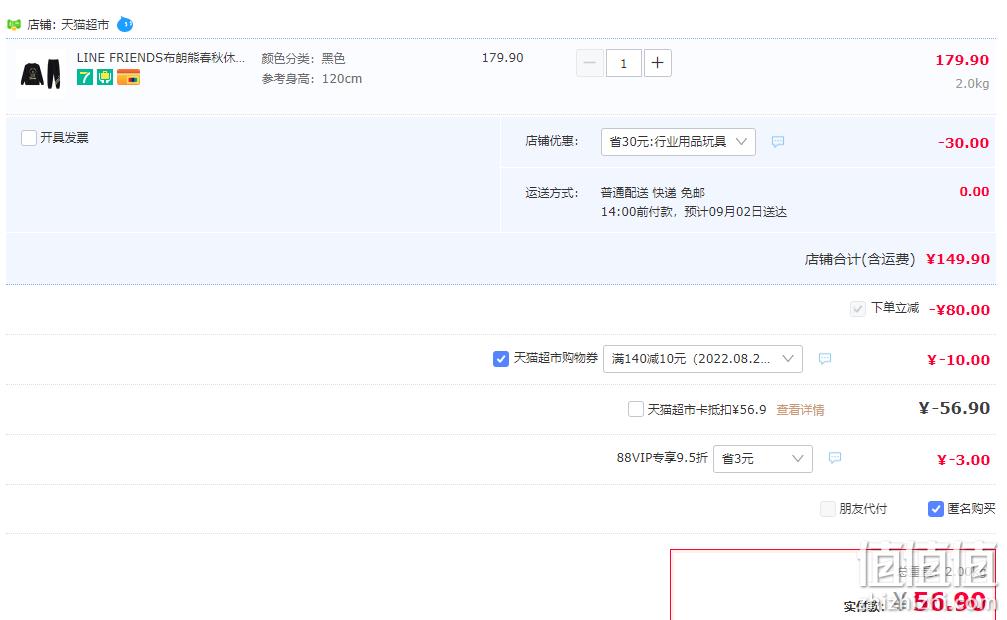Click the shipping fee 0.00 amount
The height and width of the screenshot is (620, 1007).
[x=974, y=191]
